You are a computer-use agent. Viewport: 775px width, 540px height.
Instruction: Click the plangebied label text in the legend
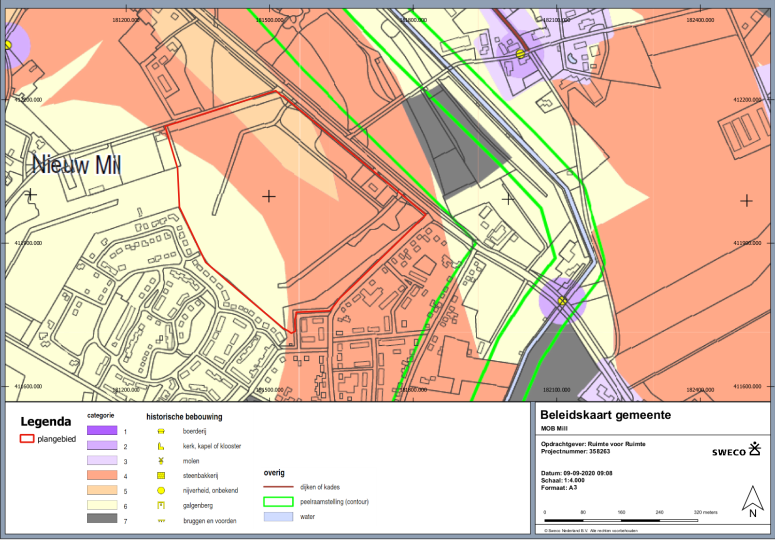point(56,439)
